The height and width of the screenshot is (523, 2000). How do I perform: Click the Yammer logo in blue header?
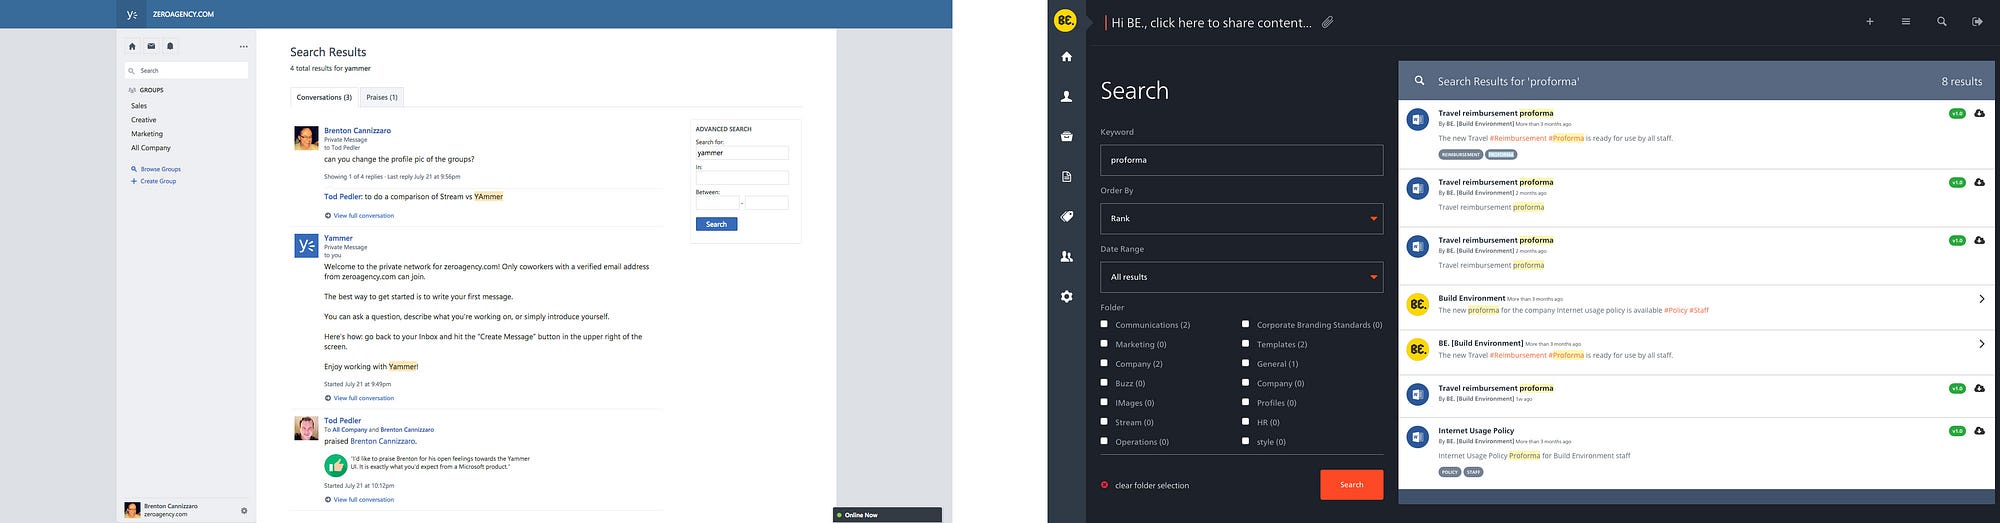pos(132,14)
